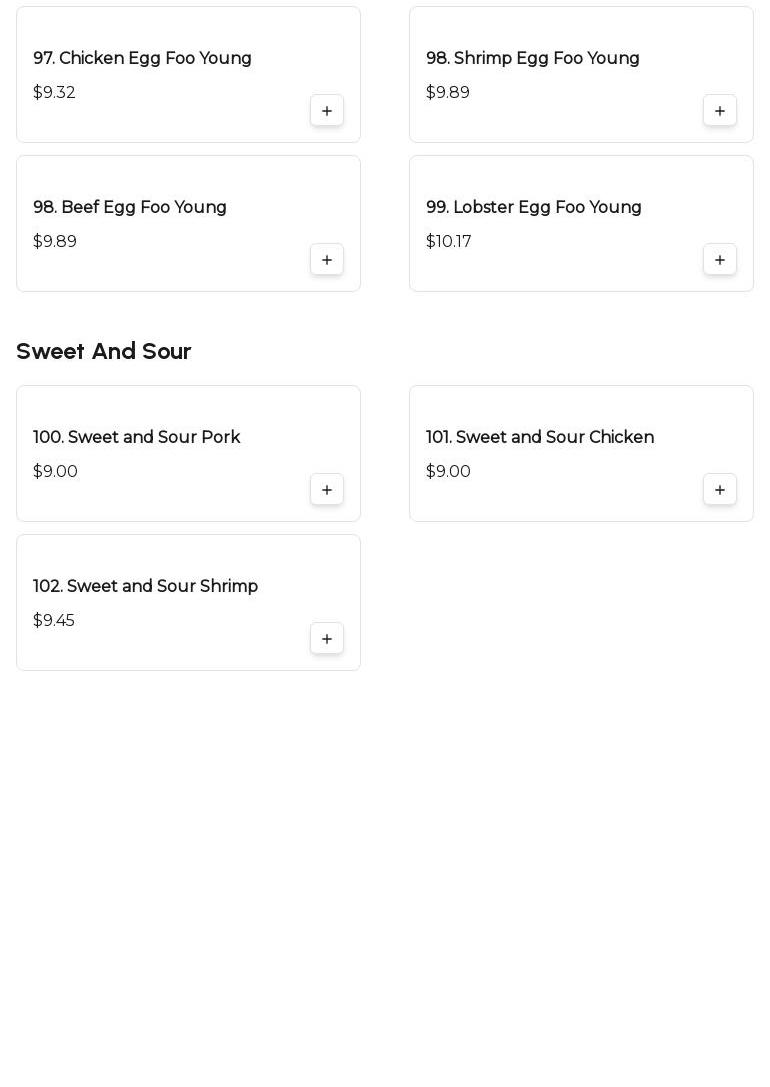Click the $9.45 Sweet and Sour Shrimp price

coord(54,621)
